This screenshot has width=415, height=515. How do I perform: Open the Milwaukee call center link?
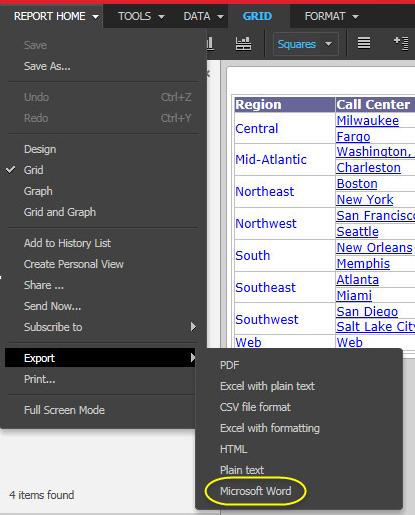click(367, 121)
